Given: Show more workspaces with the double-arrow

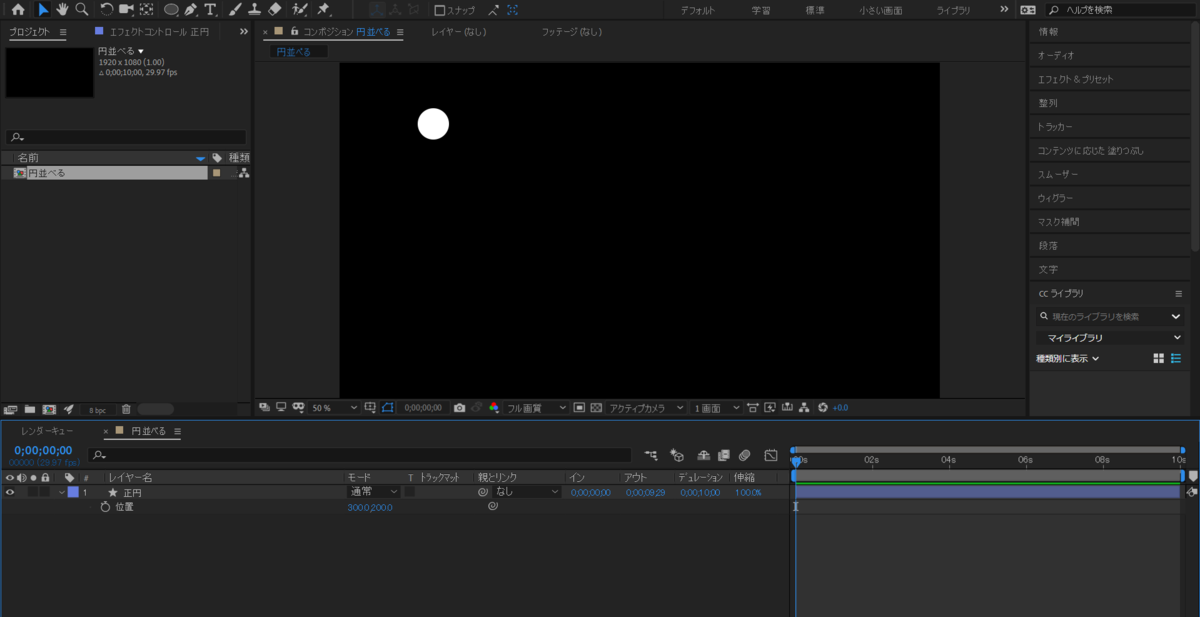Looking at the screenshot, I should point(1004,9).
